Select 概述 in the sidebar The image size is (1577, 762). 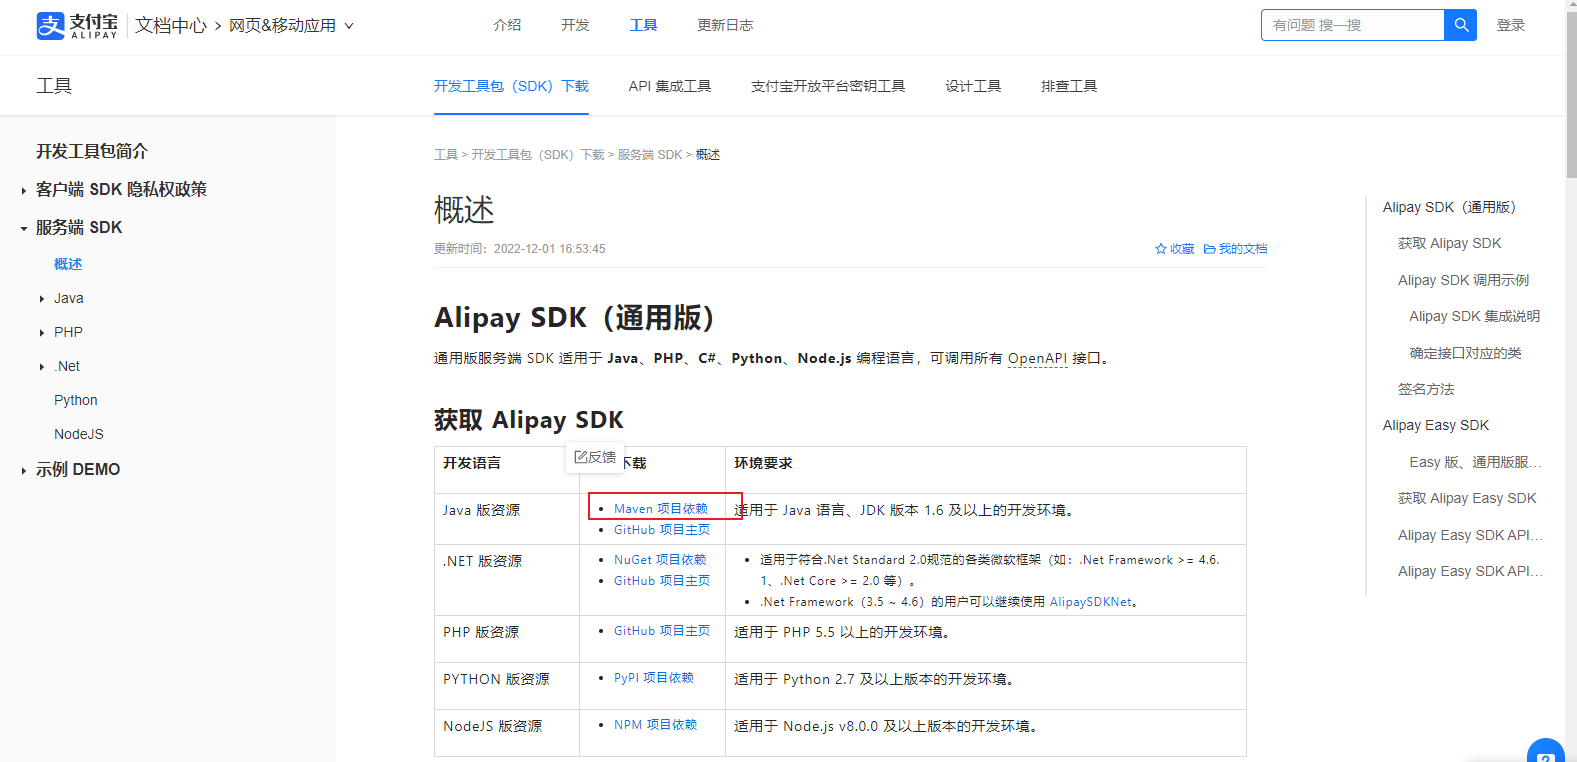(x=68, y=264)
